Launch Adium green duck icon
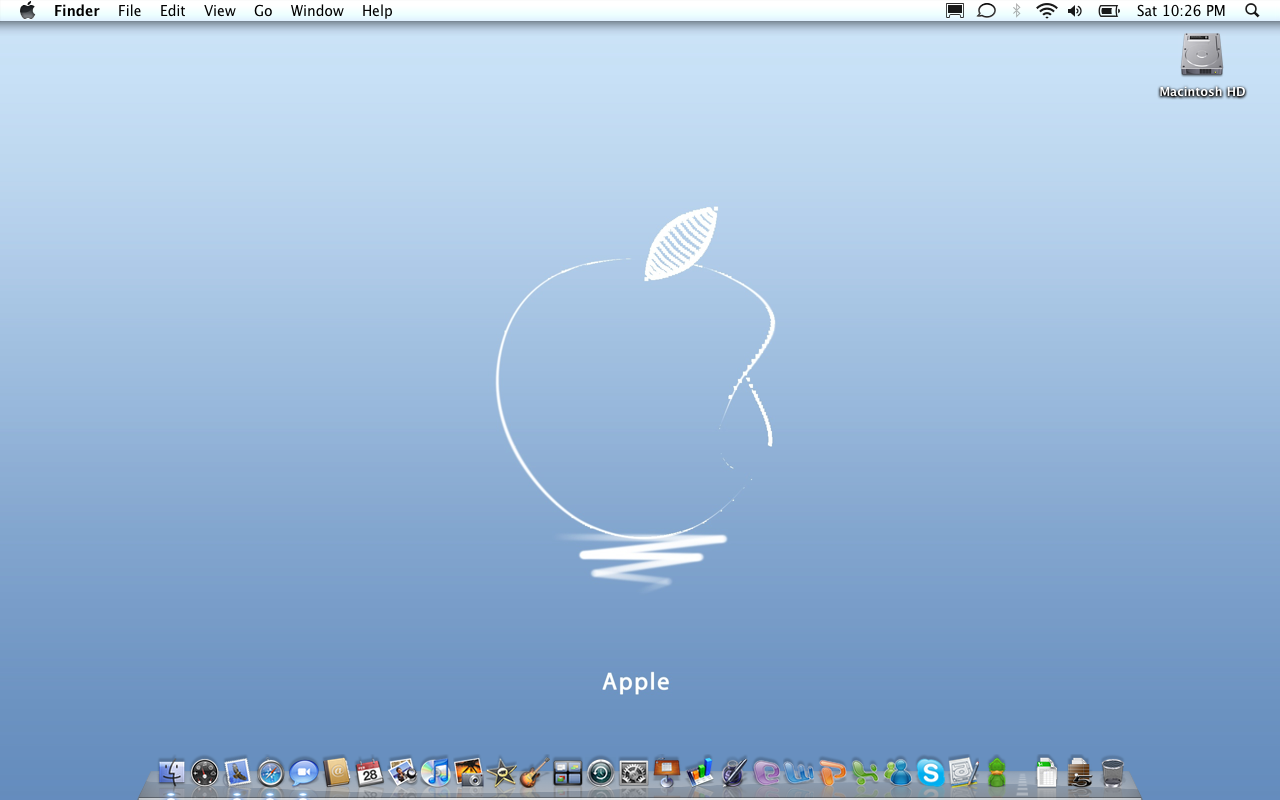 pos(997,772)
